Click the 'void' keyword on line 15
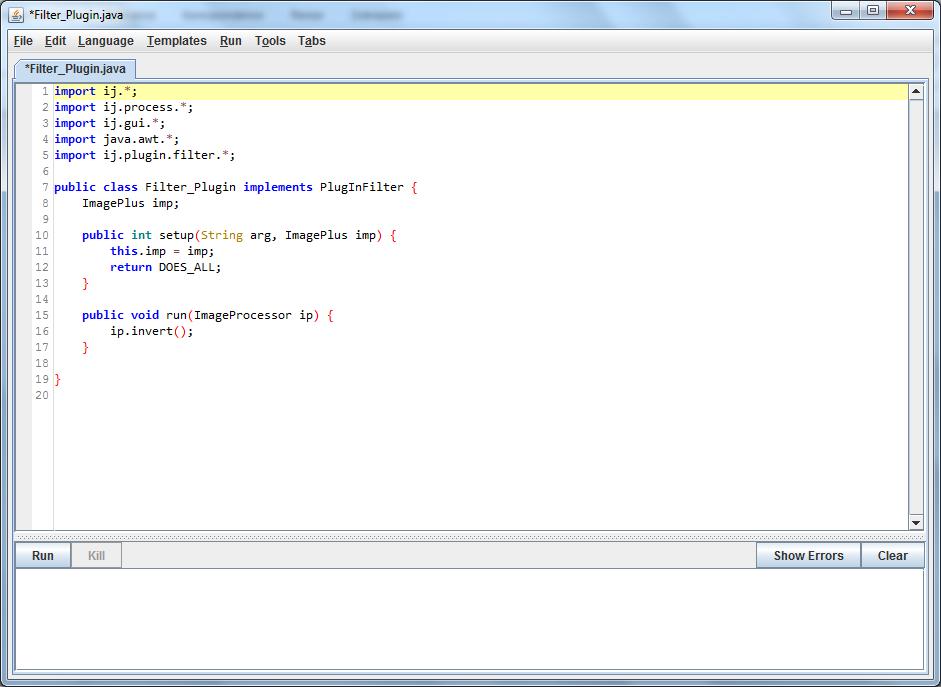941x687 pixels. pos(145,315)
